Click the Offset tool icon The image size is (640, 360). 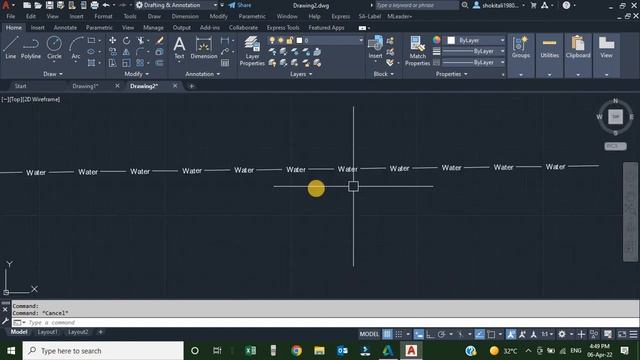[160, 63]
